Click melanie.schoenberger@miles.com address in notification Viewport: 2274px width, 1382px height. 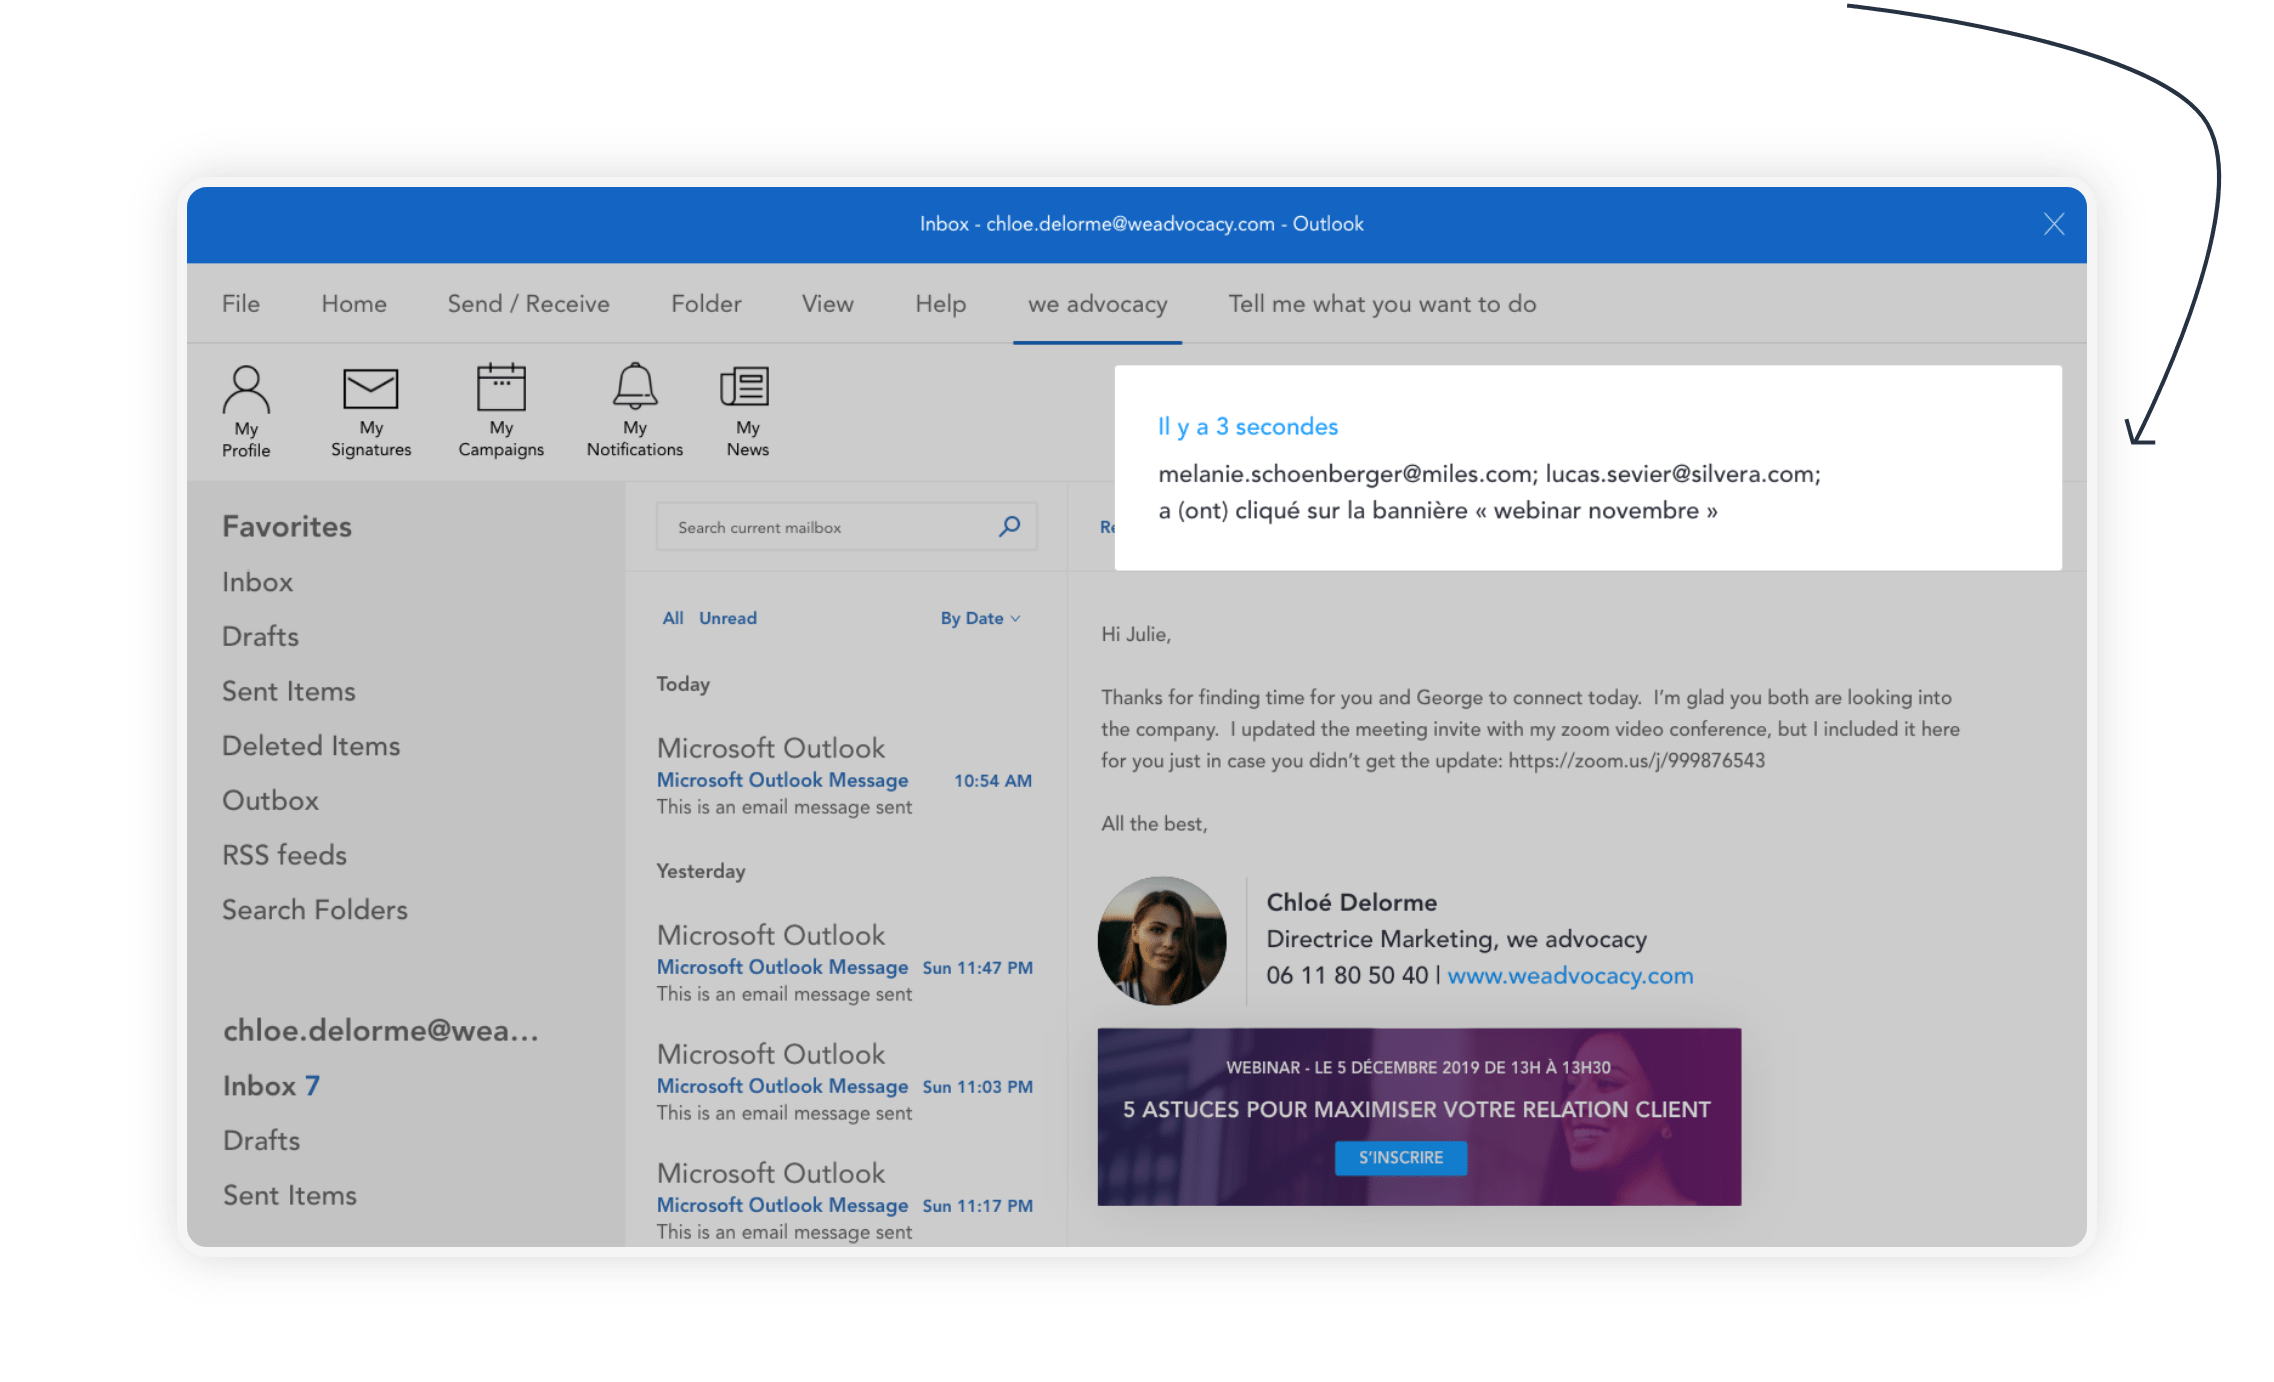pos(1346,474)
